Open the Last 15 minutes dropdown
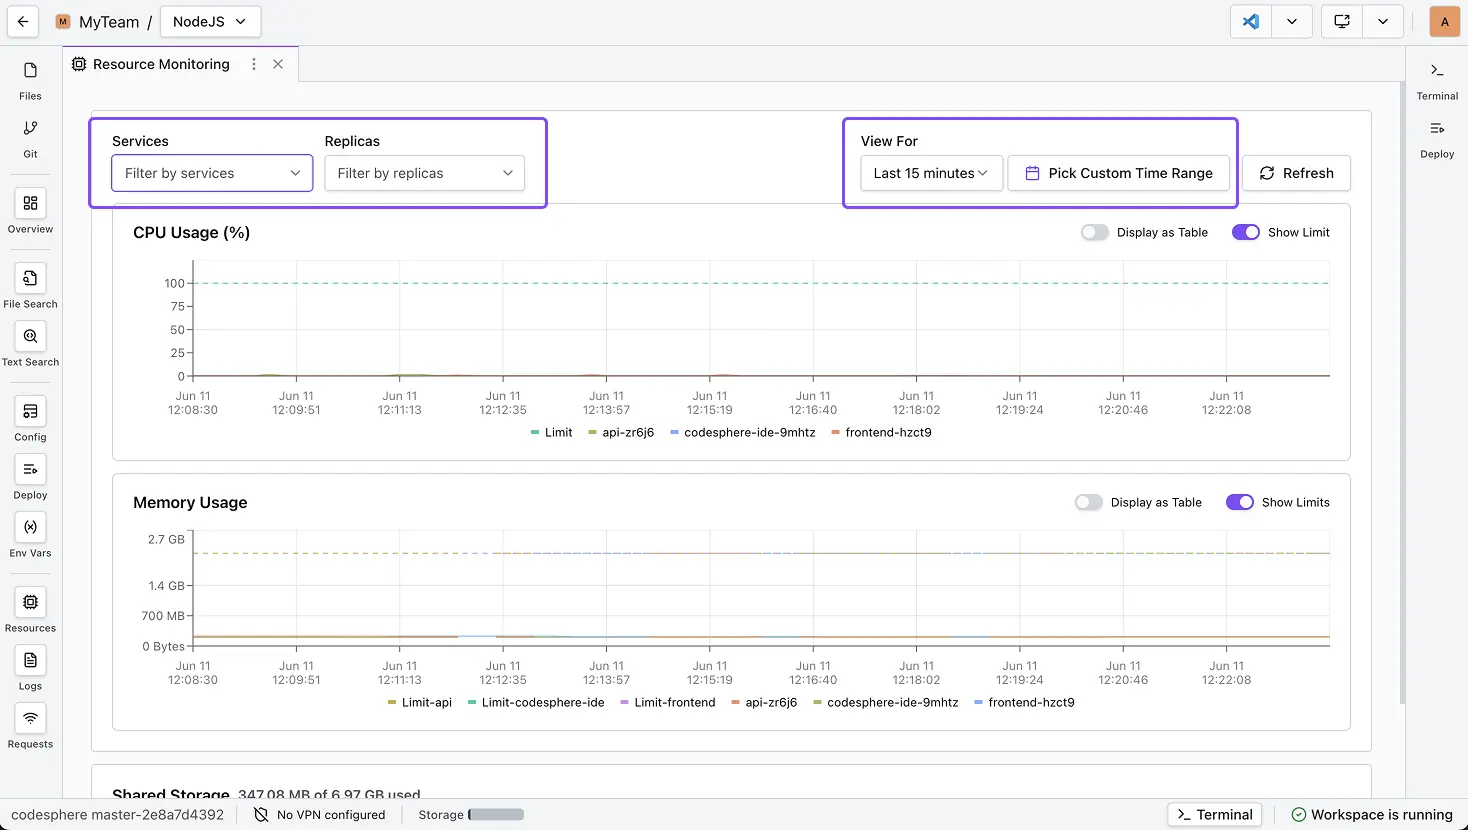This screenshot has width=1468, height=830. tap(931, 173)
